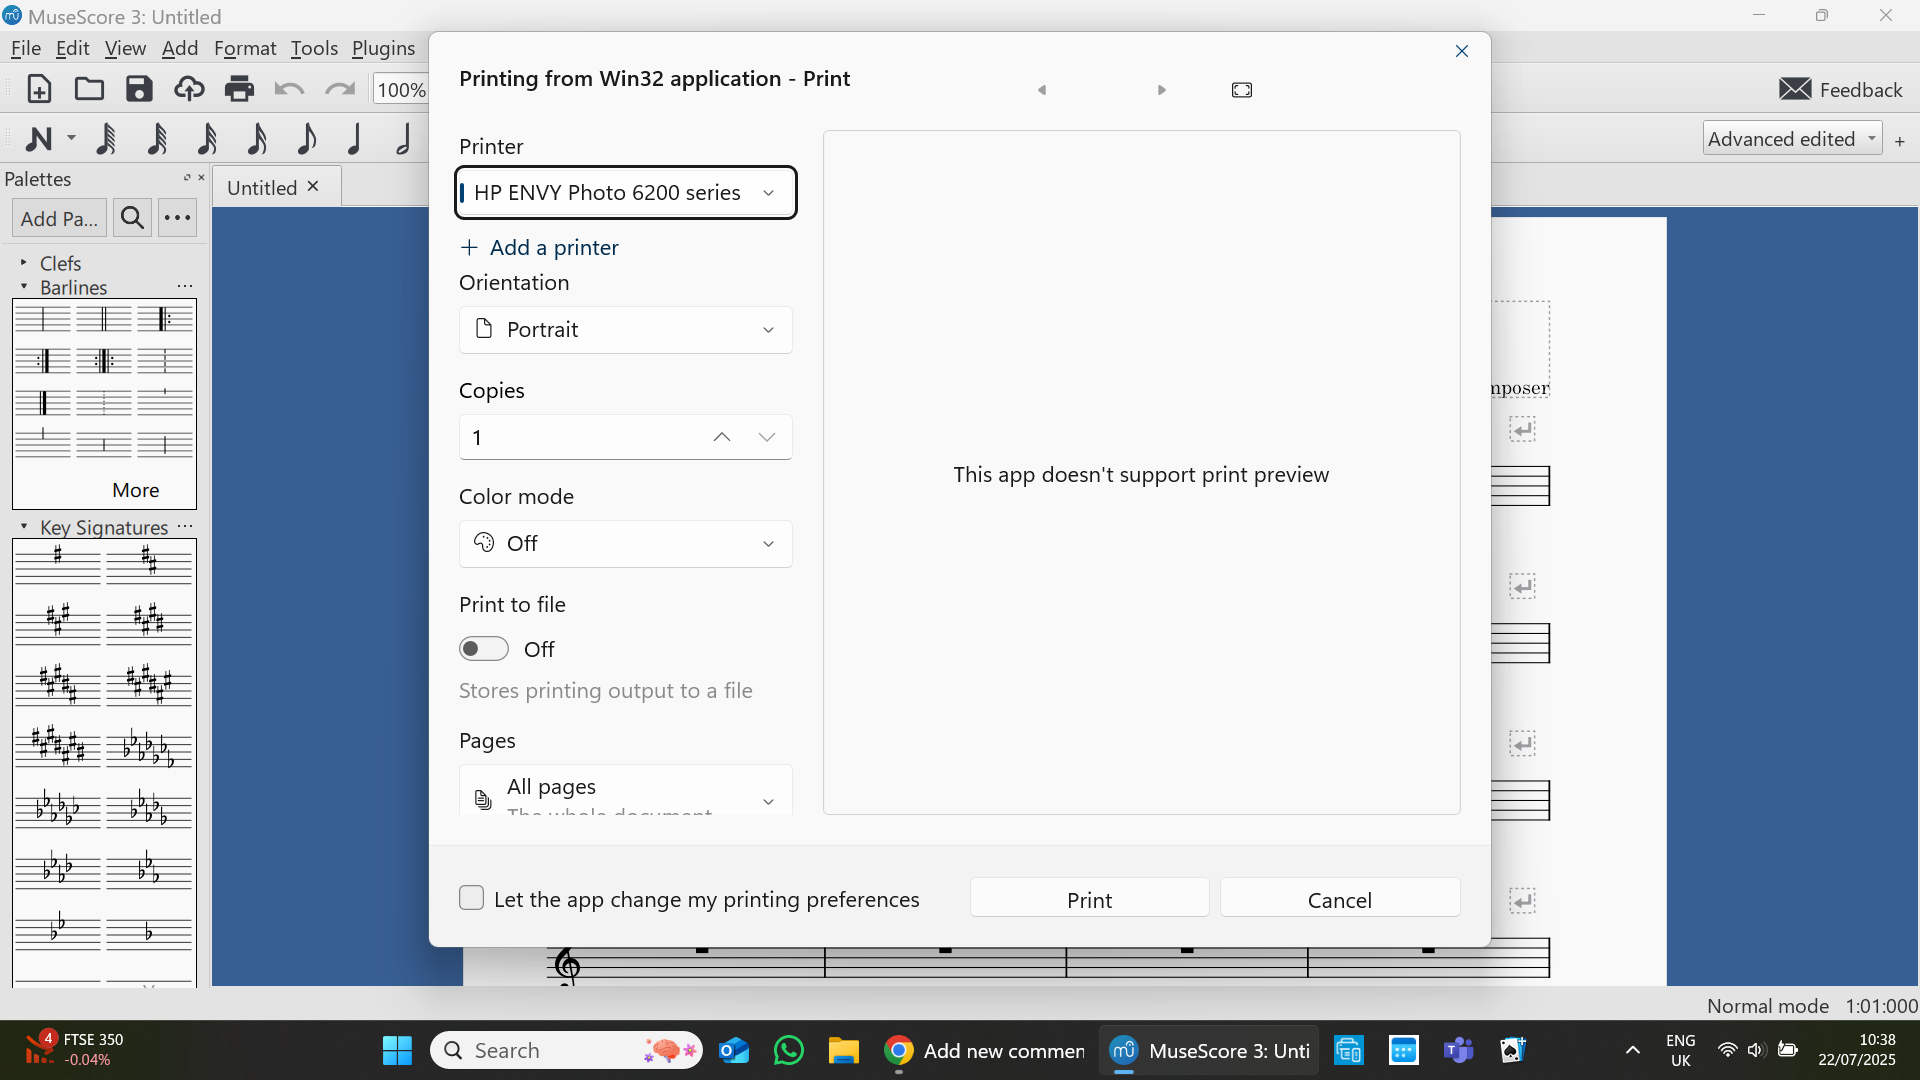Open the Format menu

click(245, 48)
